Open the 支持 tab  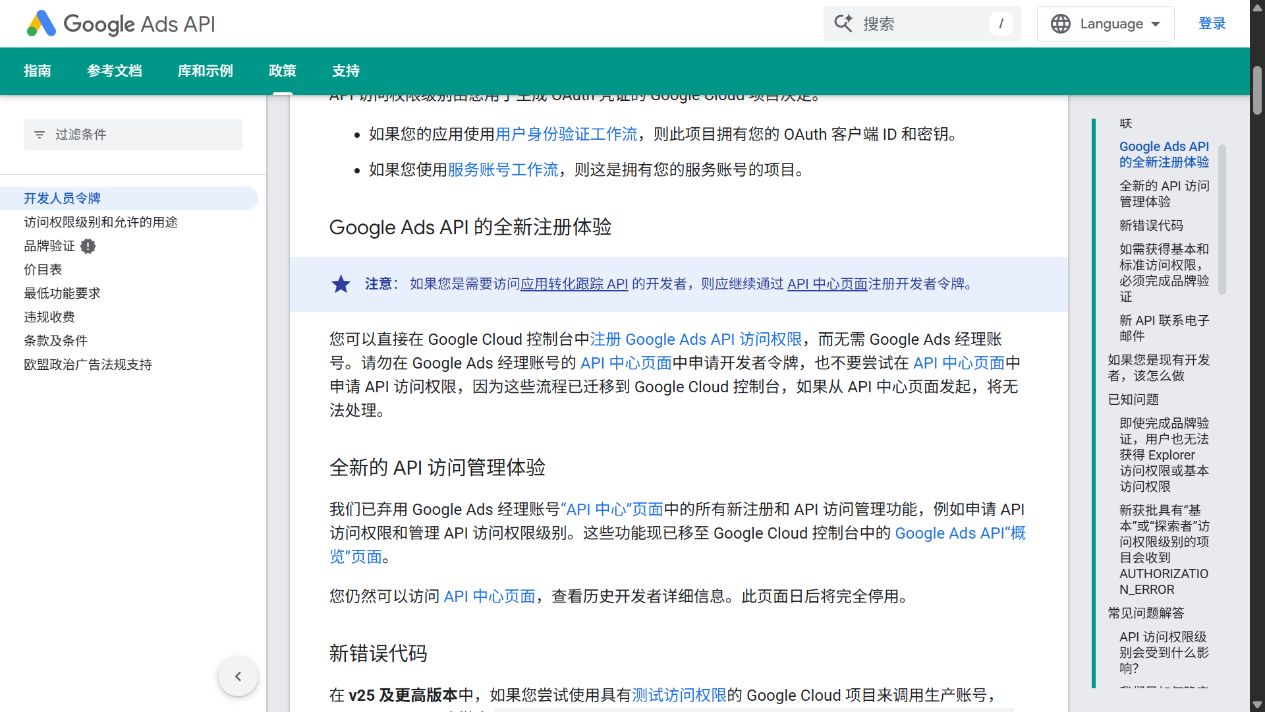click(346, 71)
